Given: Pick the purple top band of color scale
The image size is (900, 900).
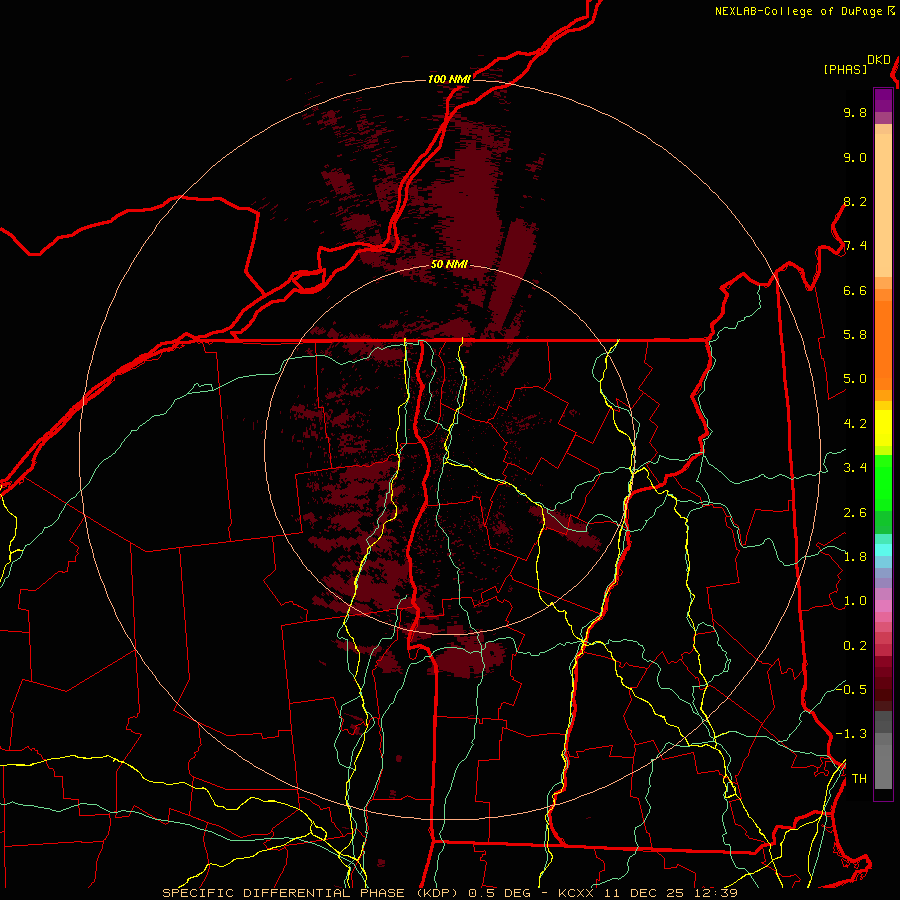Looking at the screenshot, I should click(883, 100).
